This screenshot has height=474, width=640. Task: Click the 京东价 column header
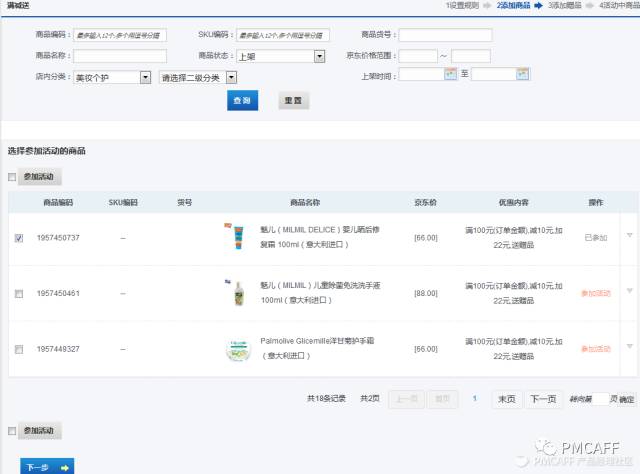coord(425,203)
